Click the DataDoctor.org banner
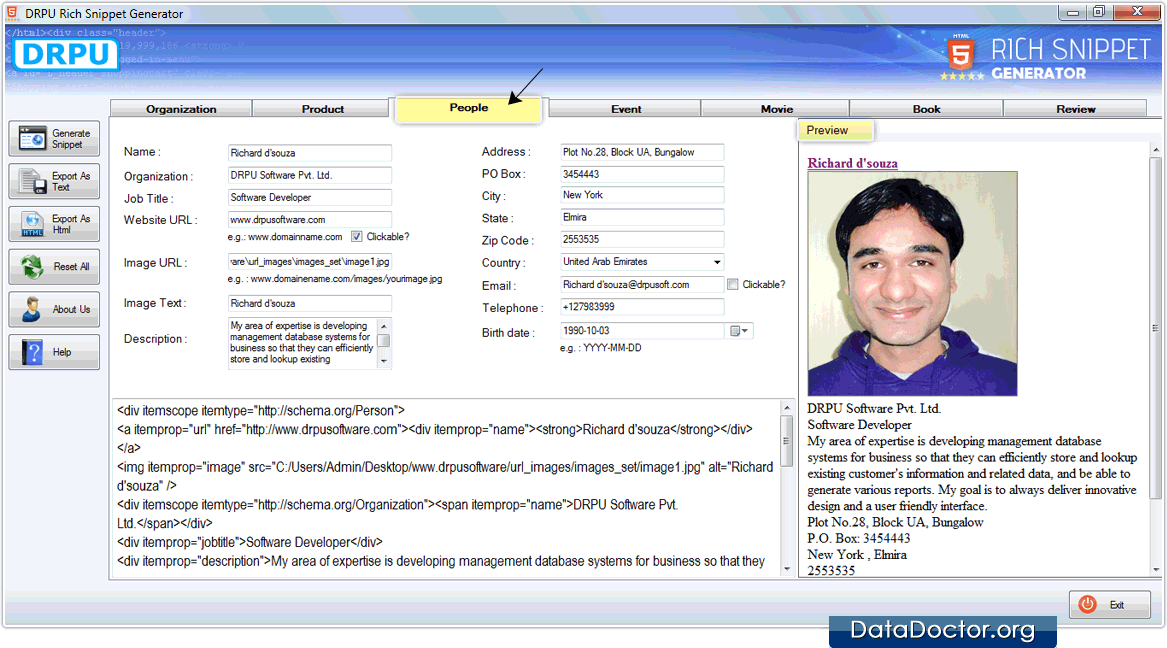The width and height of the screenshot is (1167, 648). [942, 630]
